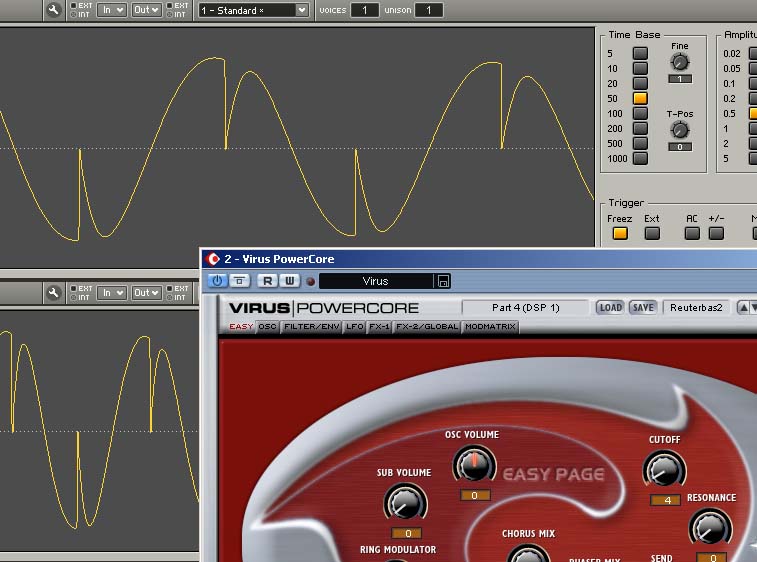Image resolution: width=757 pixels, height=562 pixels.
Task: Click the active 0.5 Amplitude button
Action: pyautogui.click(x=753, y=113)
